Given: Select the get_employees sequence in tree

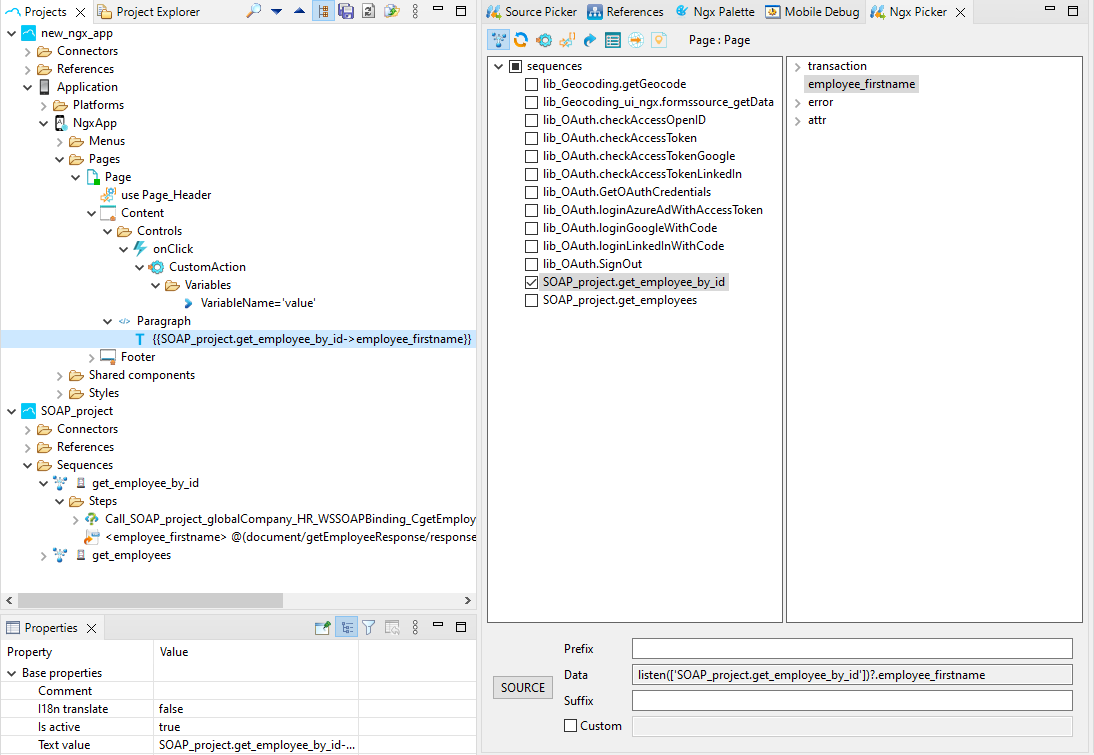Looking at the screenshot, I should pos(131,555).
